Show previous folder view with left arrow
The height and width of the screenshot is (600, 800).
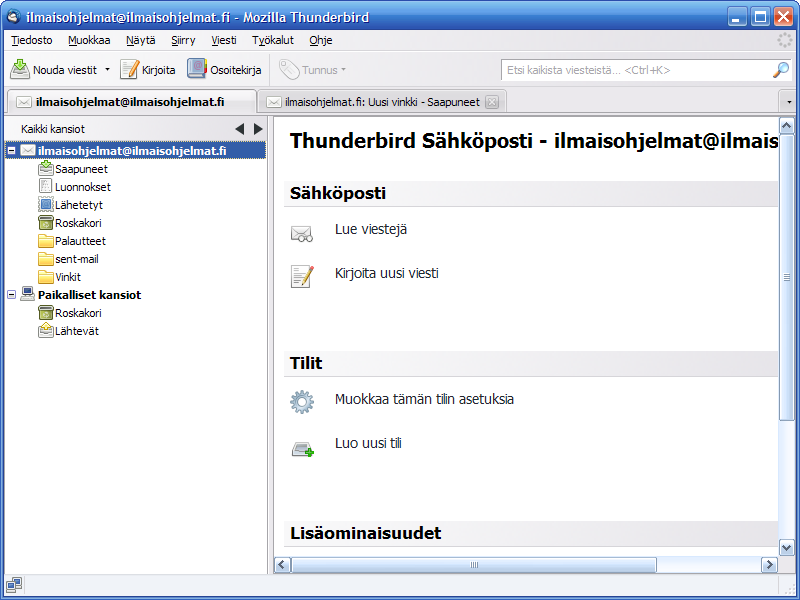(239, 129)
